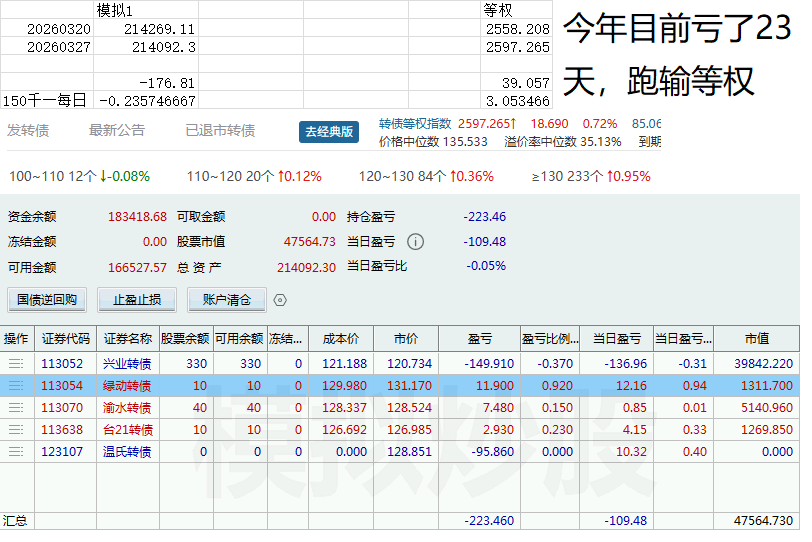Click the 账户清仓 button
The width and height of the screenshot is (812, 542).
[x=226, y=299]
